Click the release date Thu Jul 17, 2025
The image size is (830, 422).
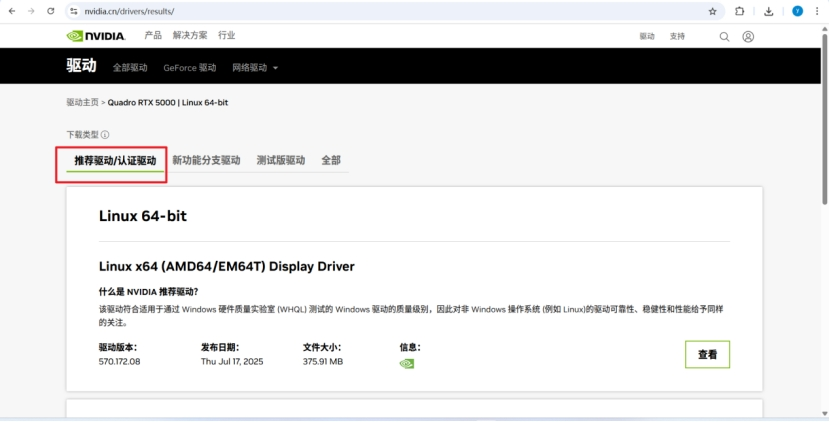tap(232, 362)
